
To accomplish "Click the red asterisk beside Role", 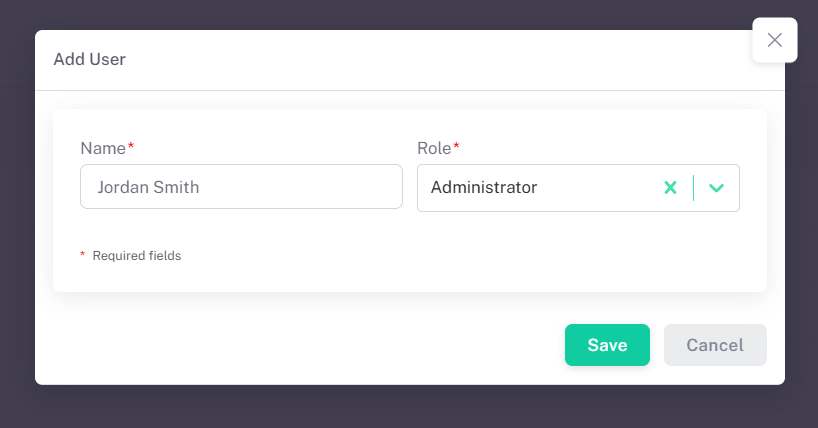I will pyautogui.click(x=457, y=147).
